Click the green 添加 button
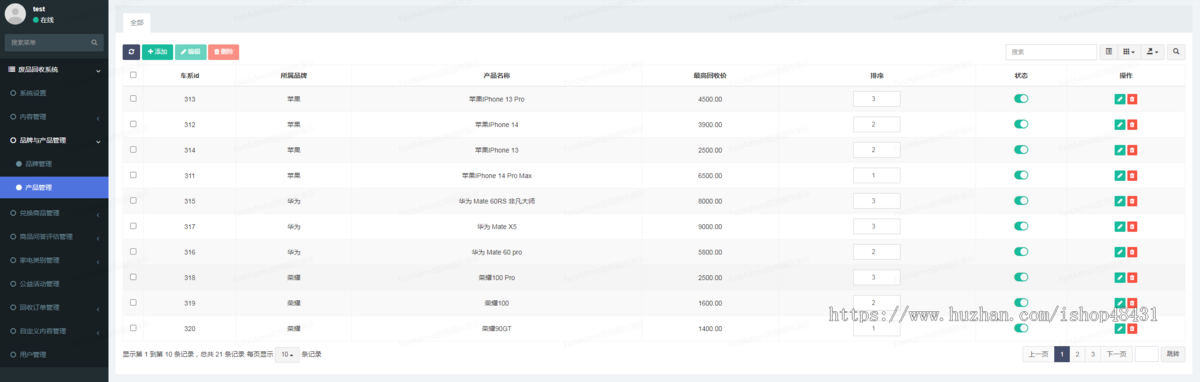Viewport: 1200px width, 382px height. (x=157, y=51)
